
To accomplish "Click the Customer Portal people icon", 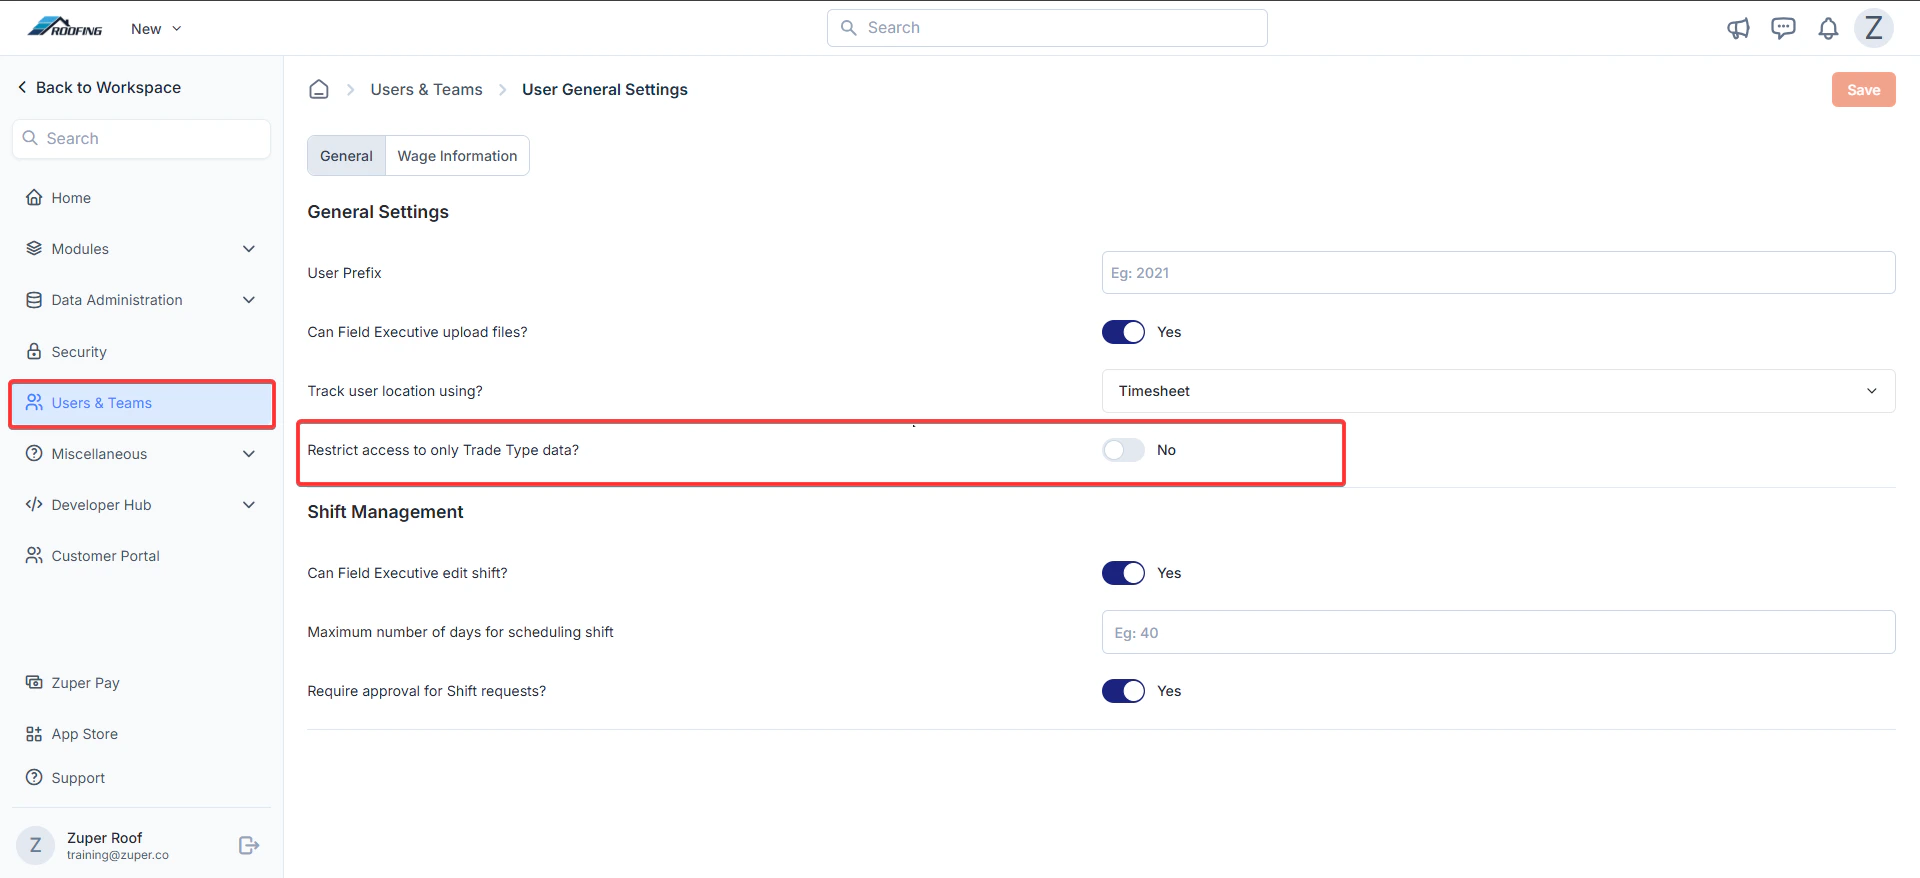I will pyautogui.click(x=34, y=555).
